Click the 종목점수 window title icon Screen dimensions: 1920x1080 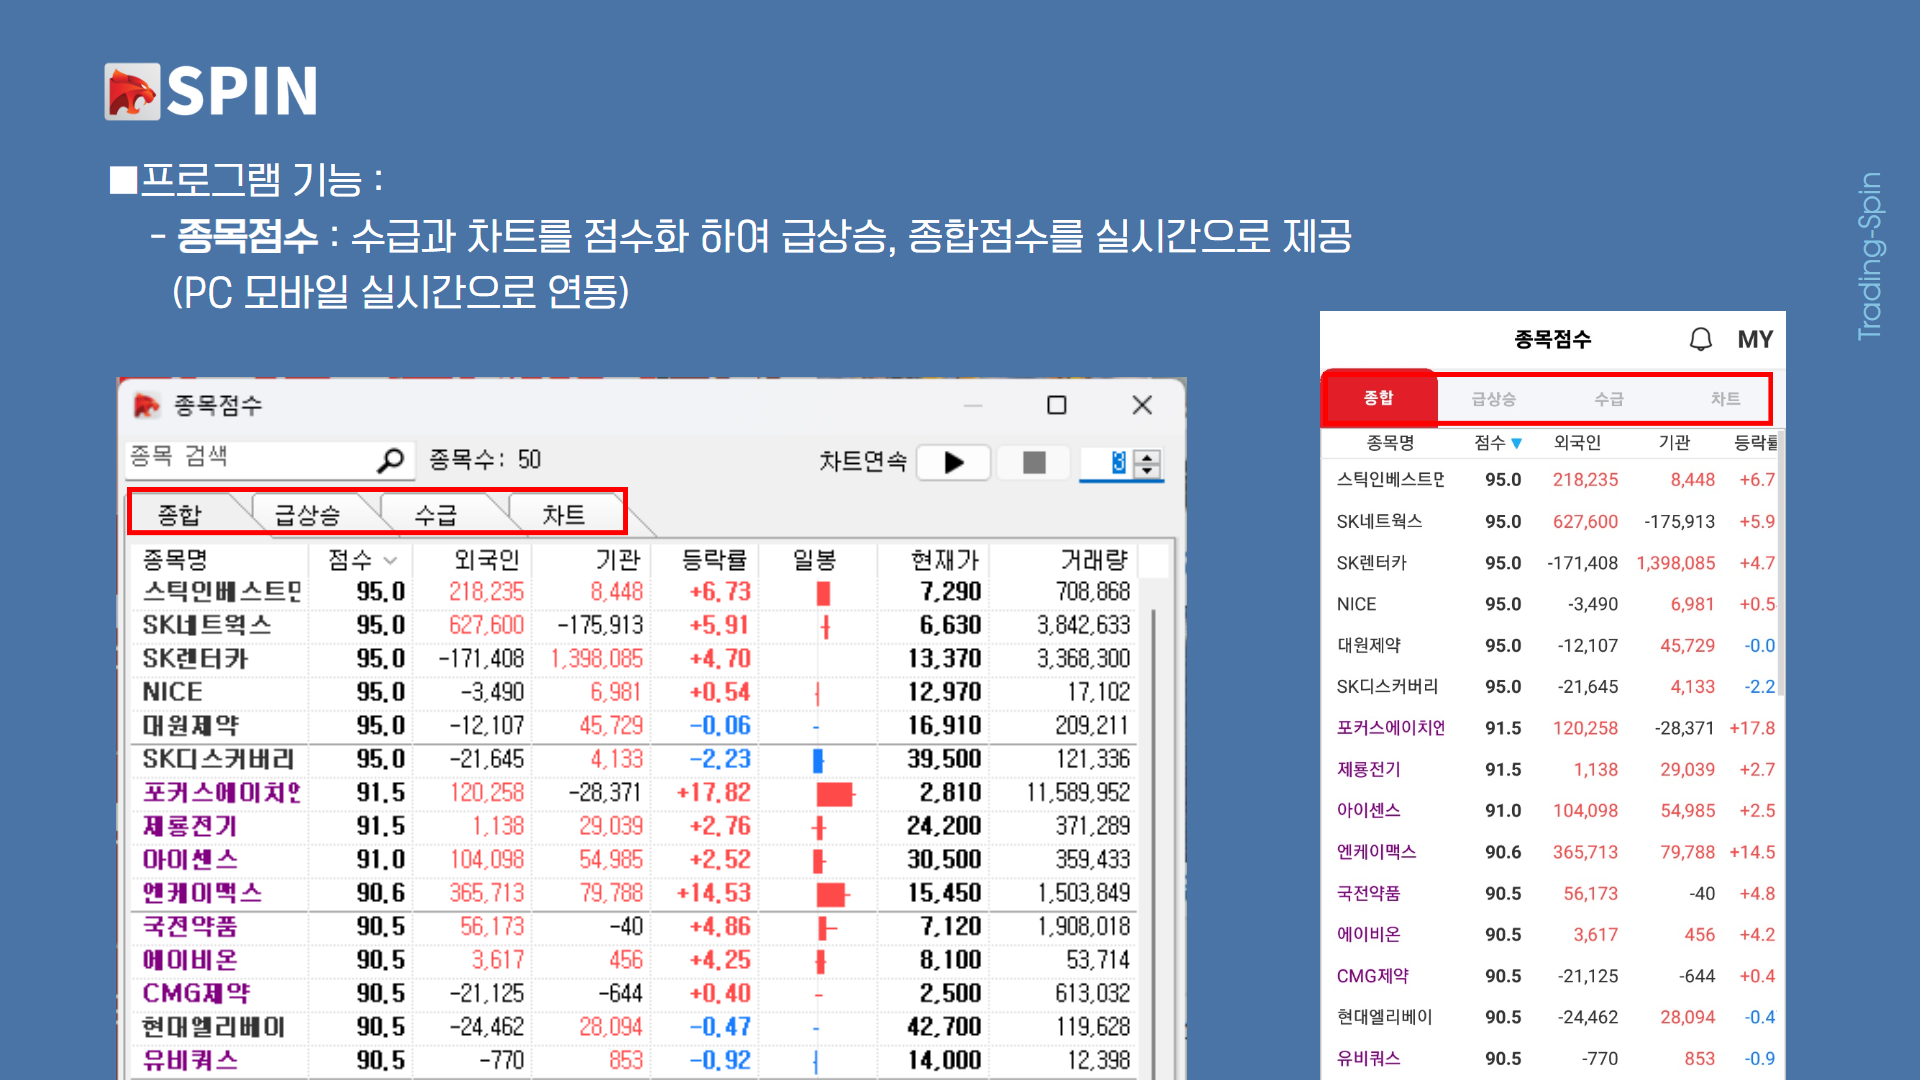(147, 405)
